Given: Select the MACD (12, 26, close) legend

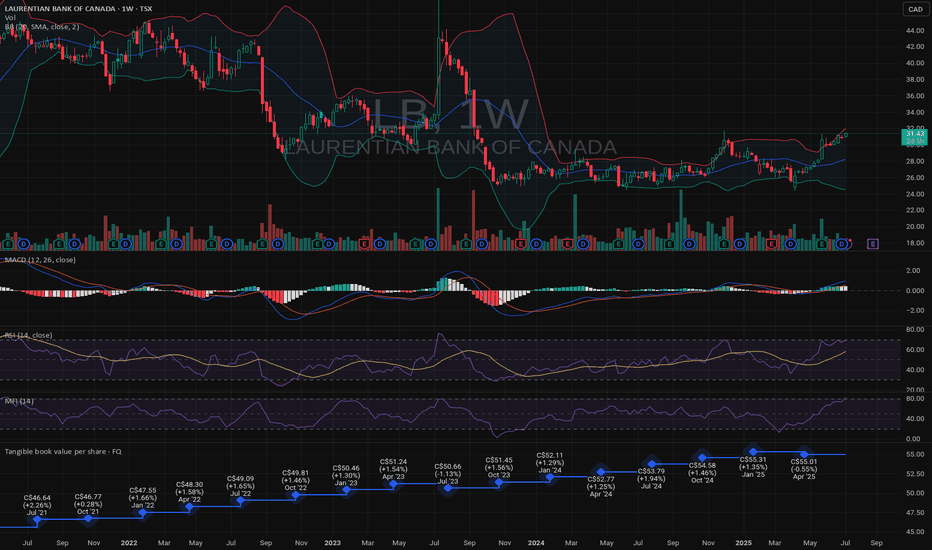Looking at the screenshot, I should [40, 260].
